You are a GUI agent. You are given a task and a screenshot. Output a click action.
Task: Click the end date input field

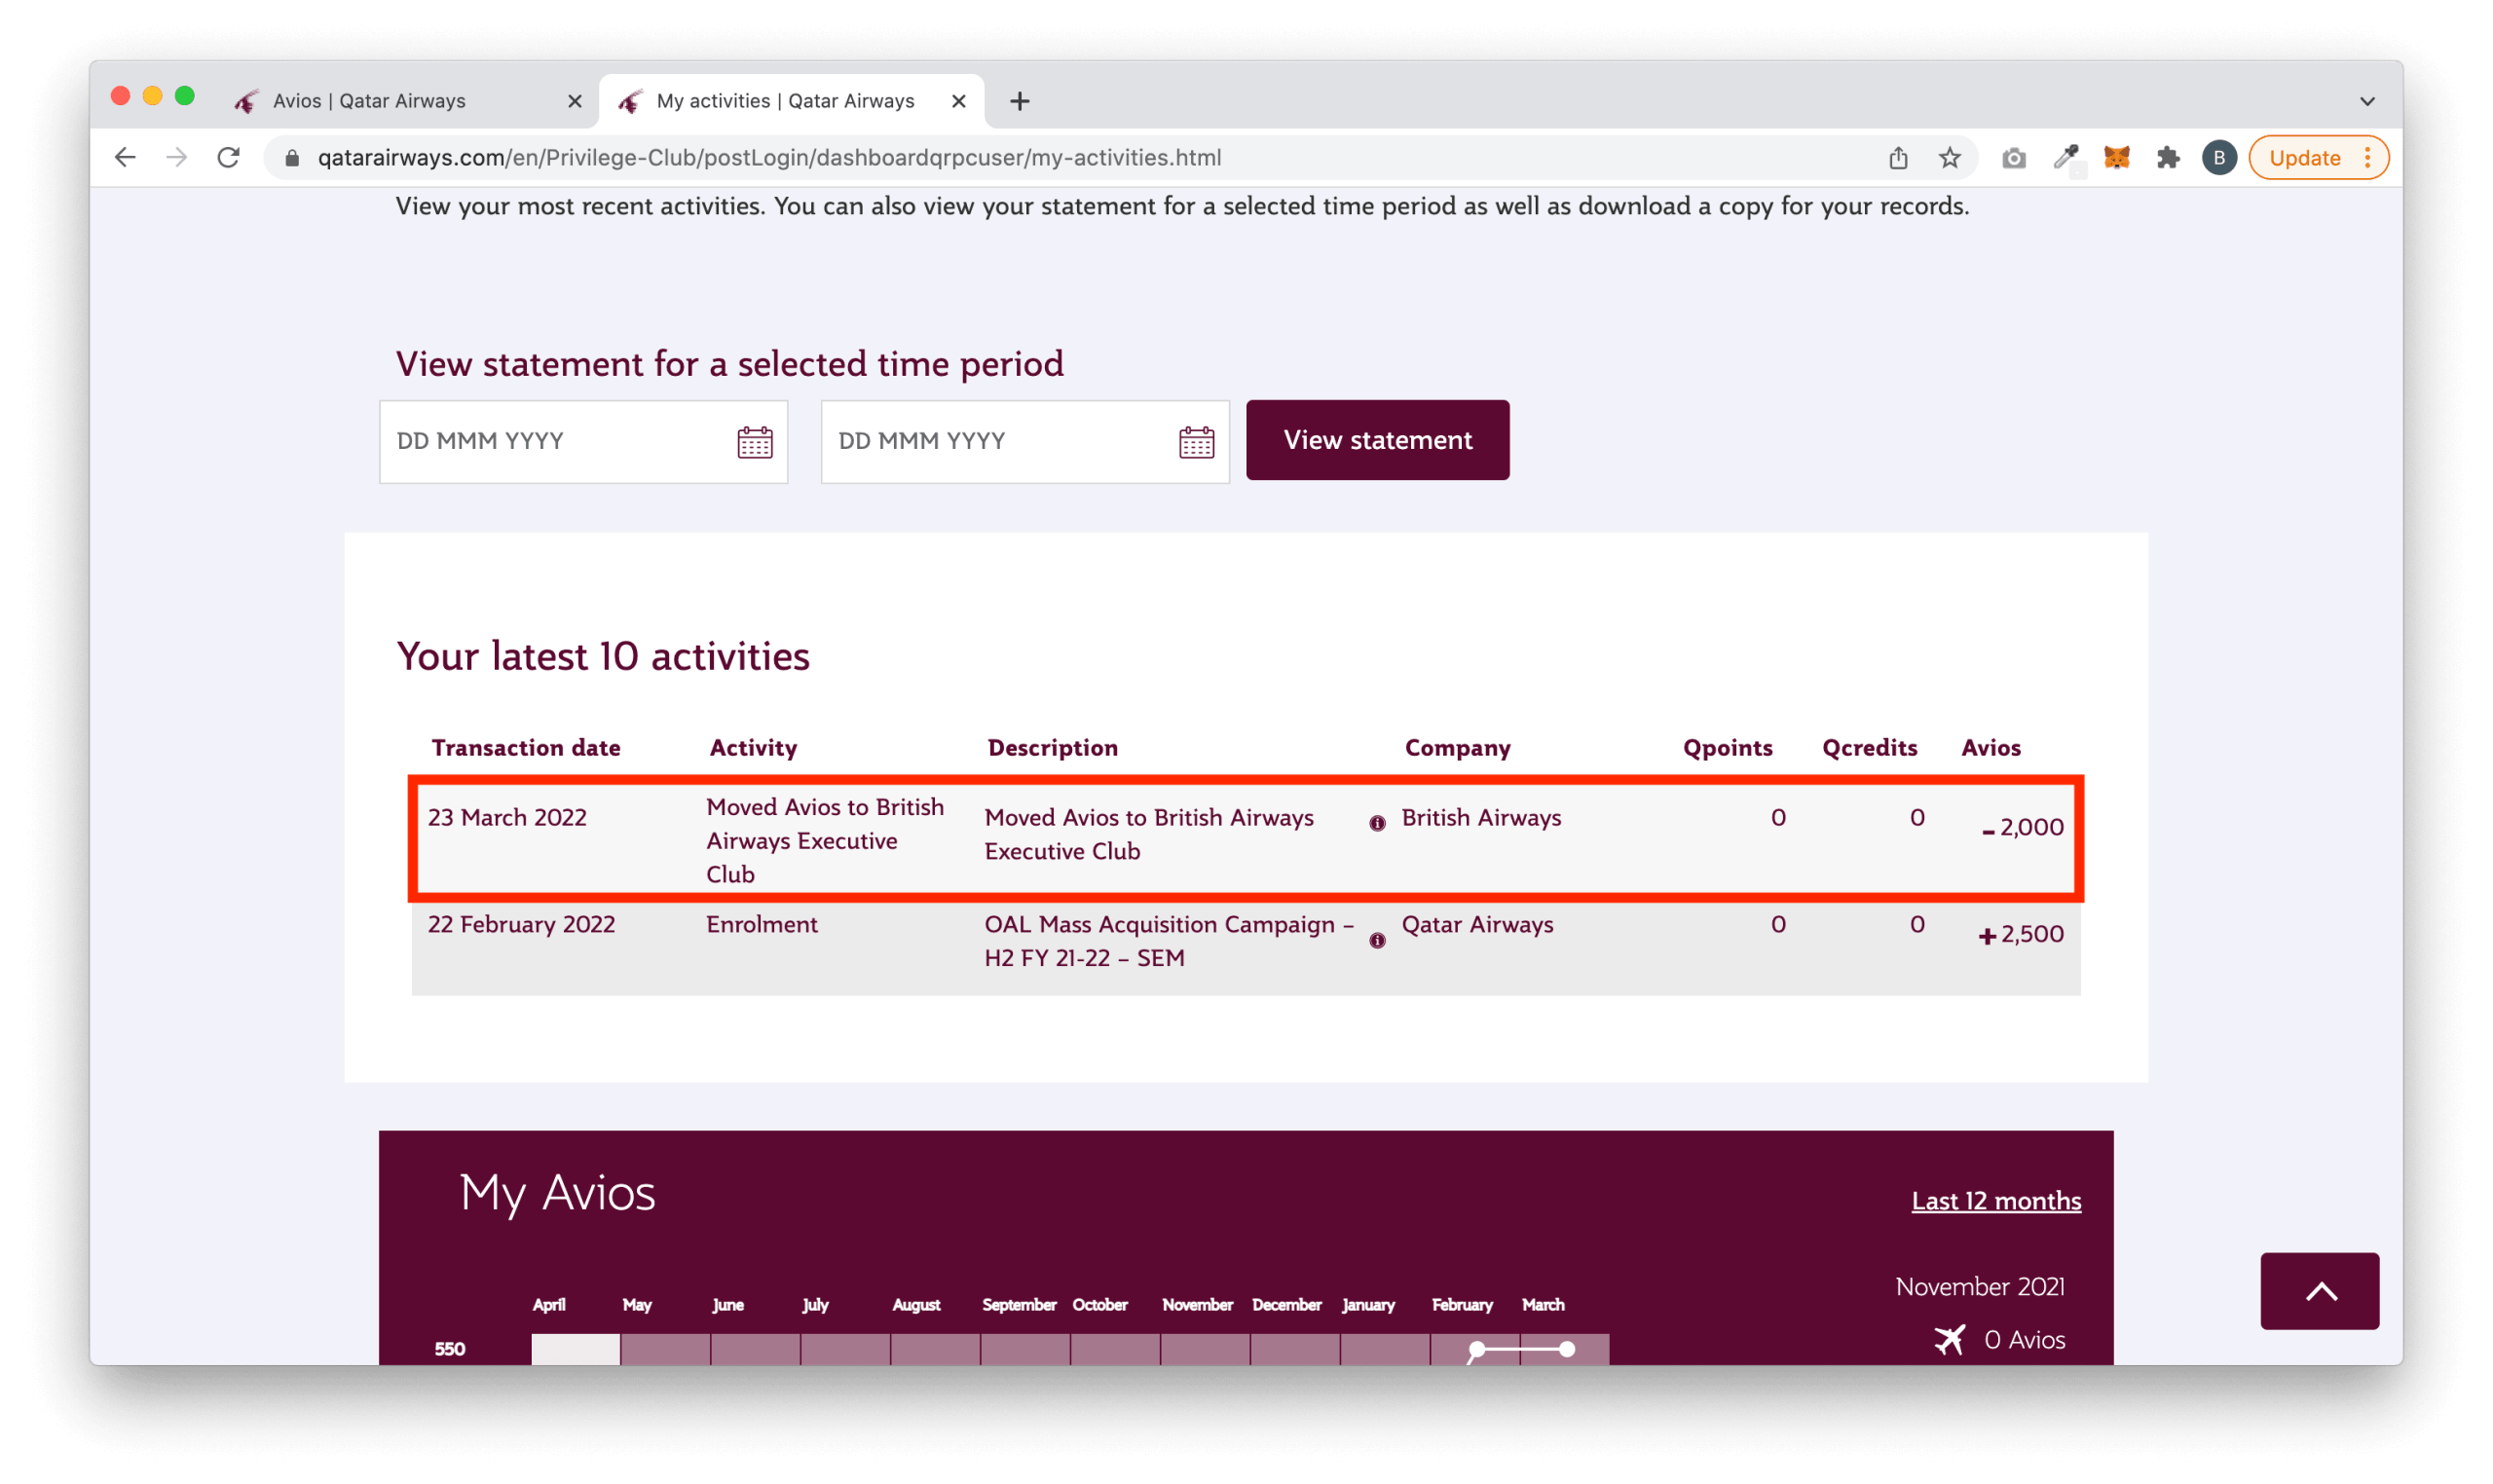[1024, 442]
